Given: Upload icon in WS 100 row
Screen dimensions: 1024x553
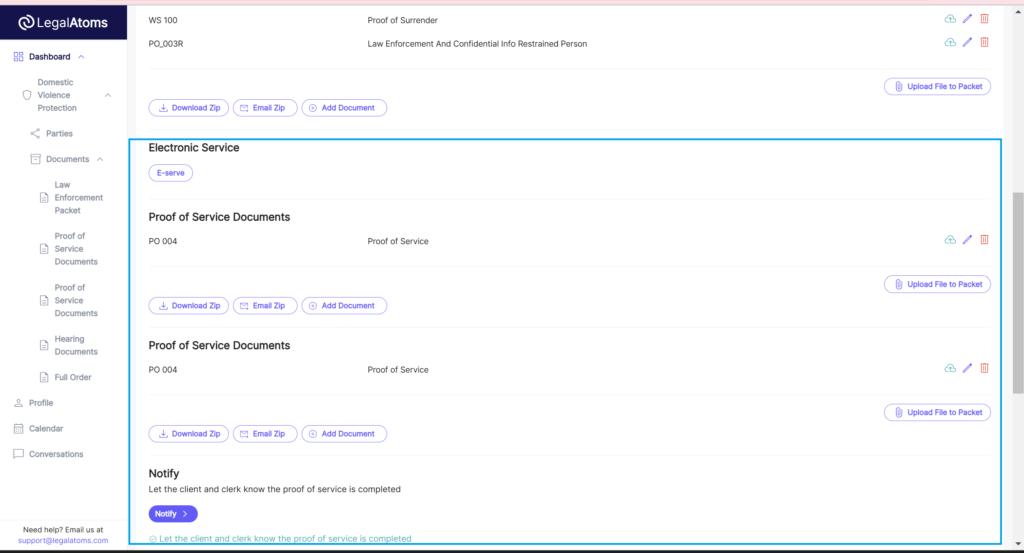Looking at the screenshot, I should pyautogui.click(x=950, y=19).
